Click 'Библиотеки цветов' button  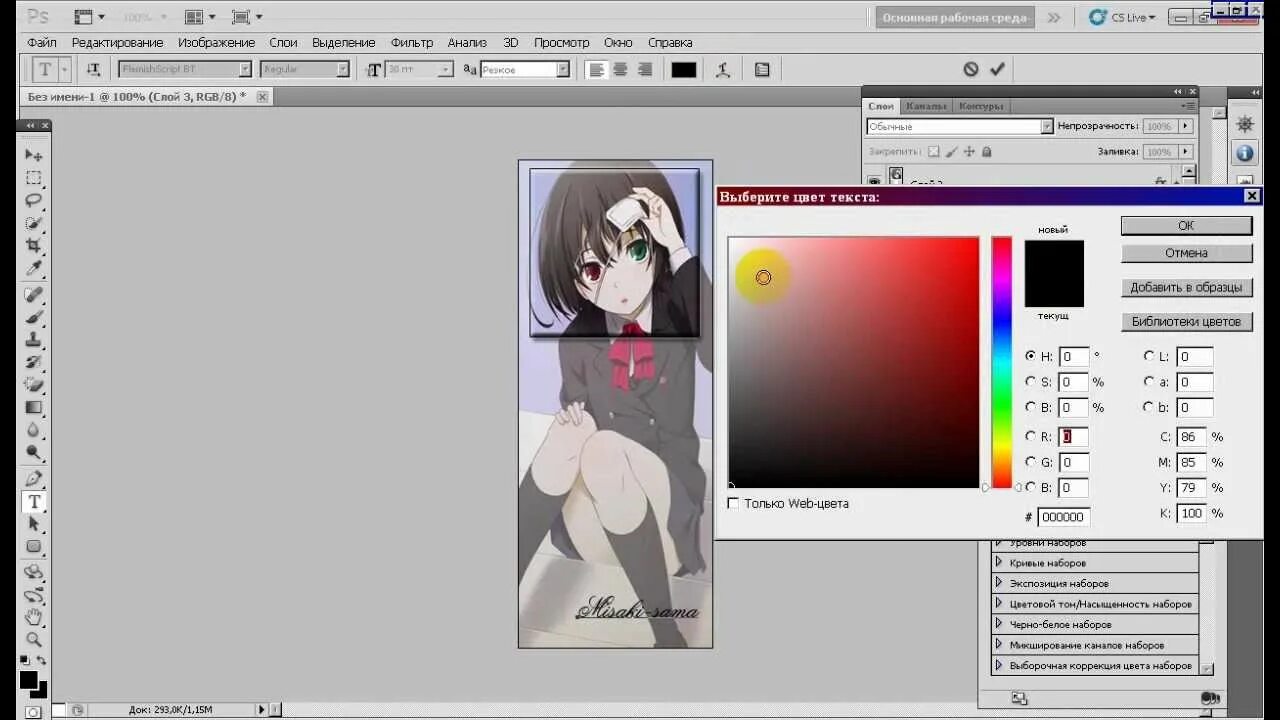[1186, 321]
